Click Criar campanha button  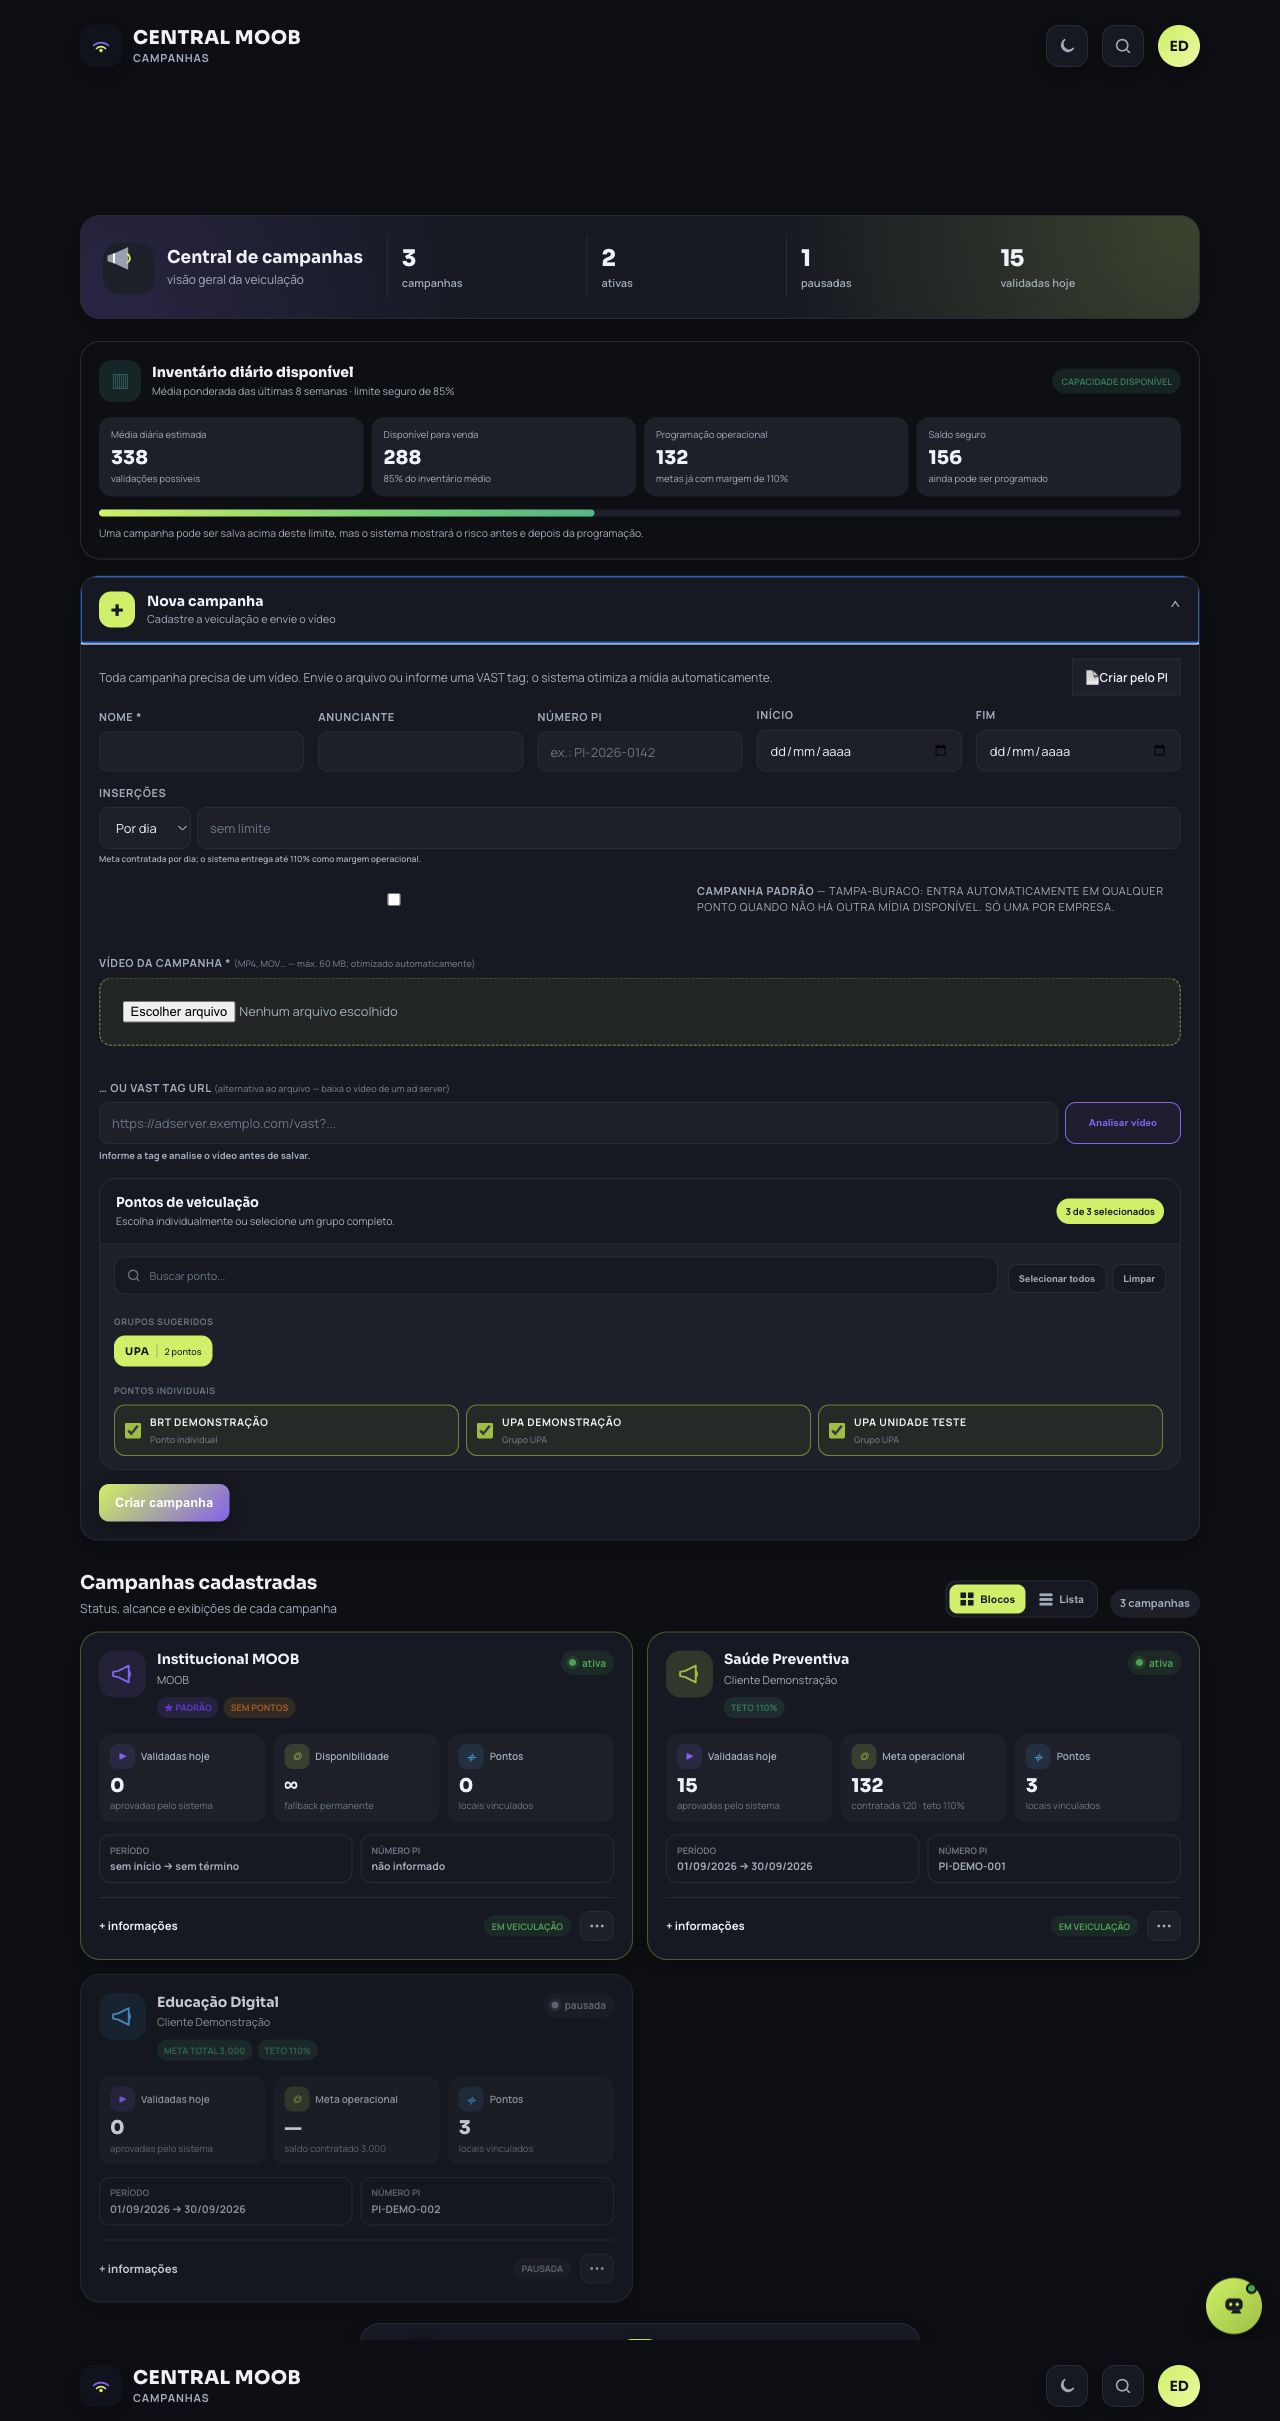point(164,1502)
